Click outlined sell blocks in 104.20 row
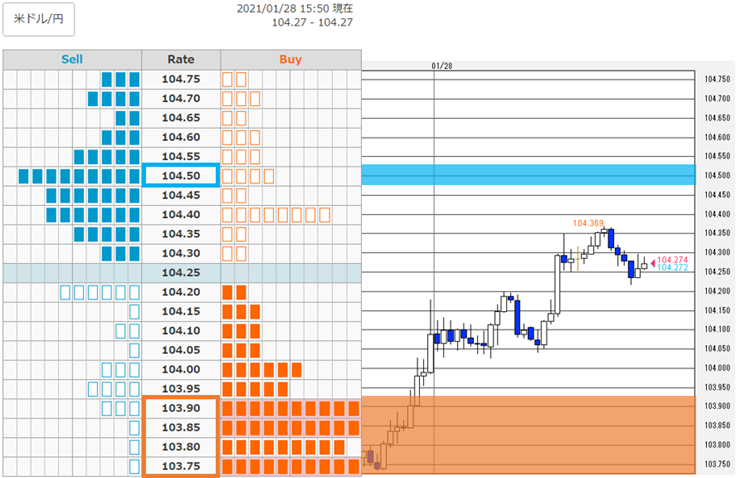Screen dimensions: 736x478 [x=100, y=293]
